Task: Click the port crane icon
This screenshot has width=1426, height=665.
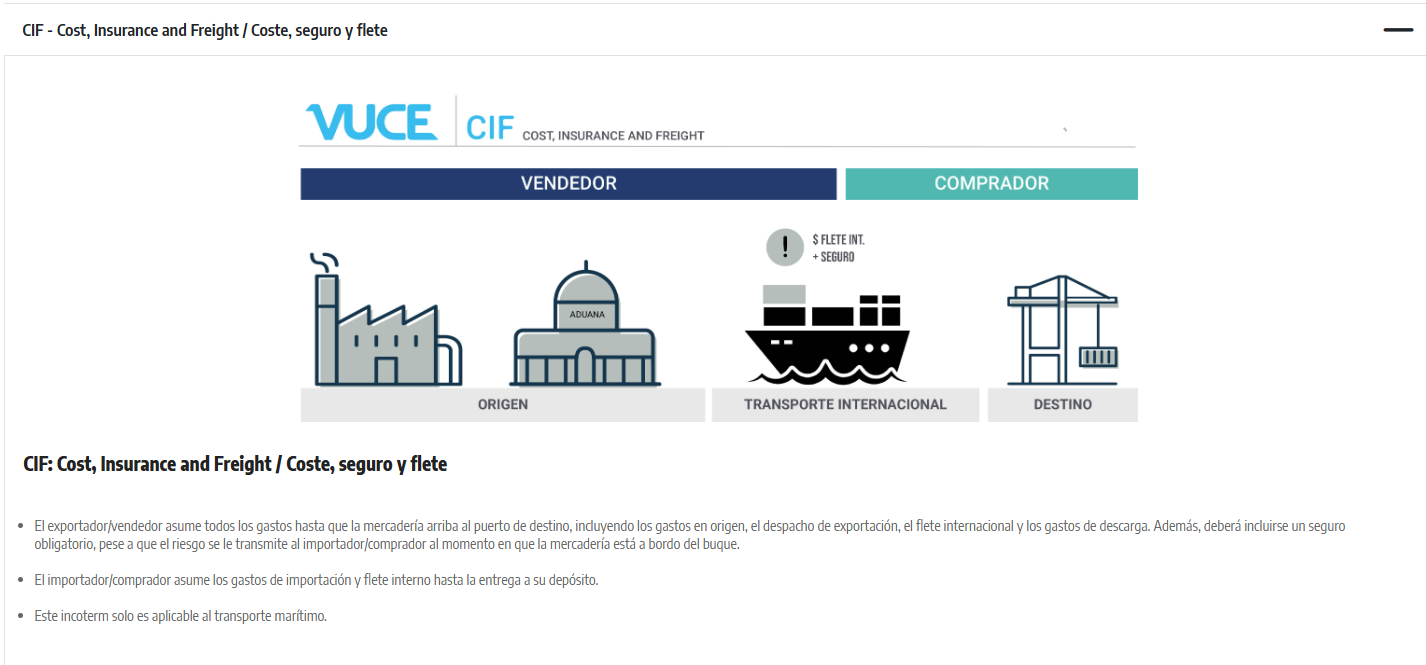Action: pyautogui.click(x=1062, y=331)
